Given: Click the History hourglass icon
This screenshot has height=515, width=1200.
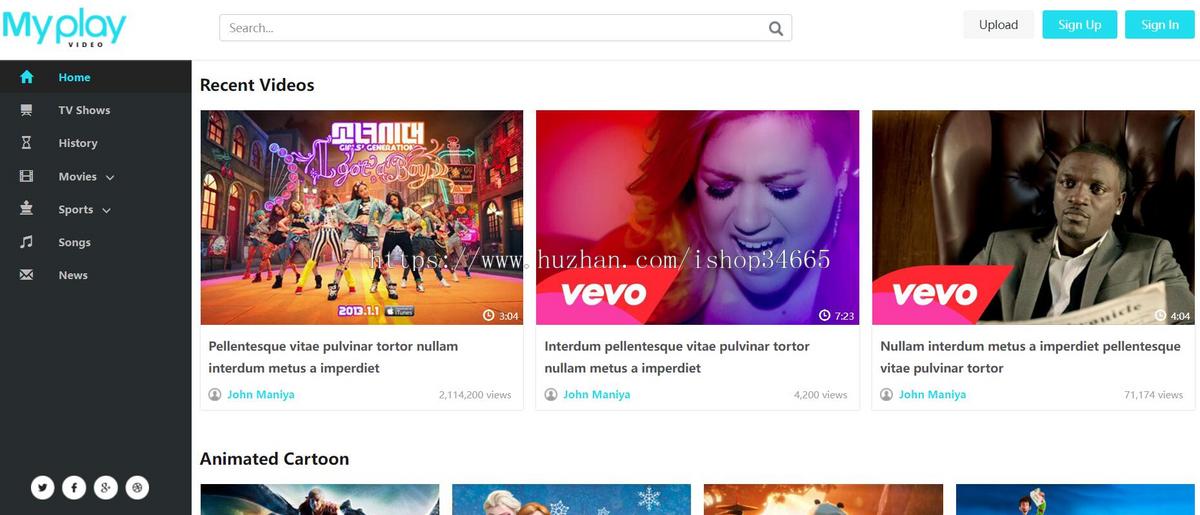Looking at the screenshot, I should [x=27, y=143].
